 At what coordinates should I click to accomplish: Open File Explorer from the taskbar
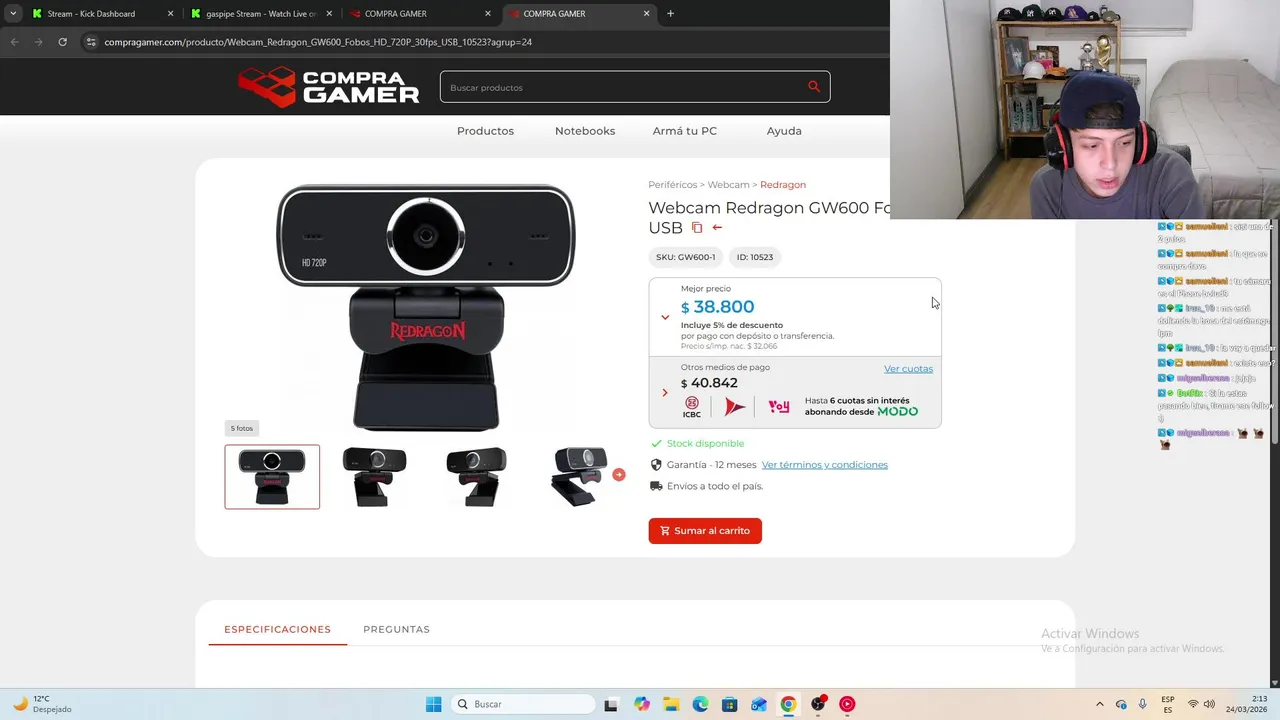(671, 704)
